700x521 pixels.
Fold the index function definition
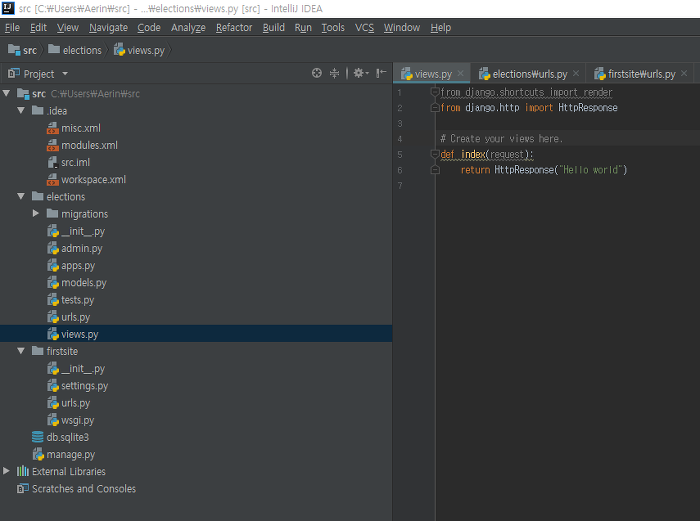[435, 154]
